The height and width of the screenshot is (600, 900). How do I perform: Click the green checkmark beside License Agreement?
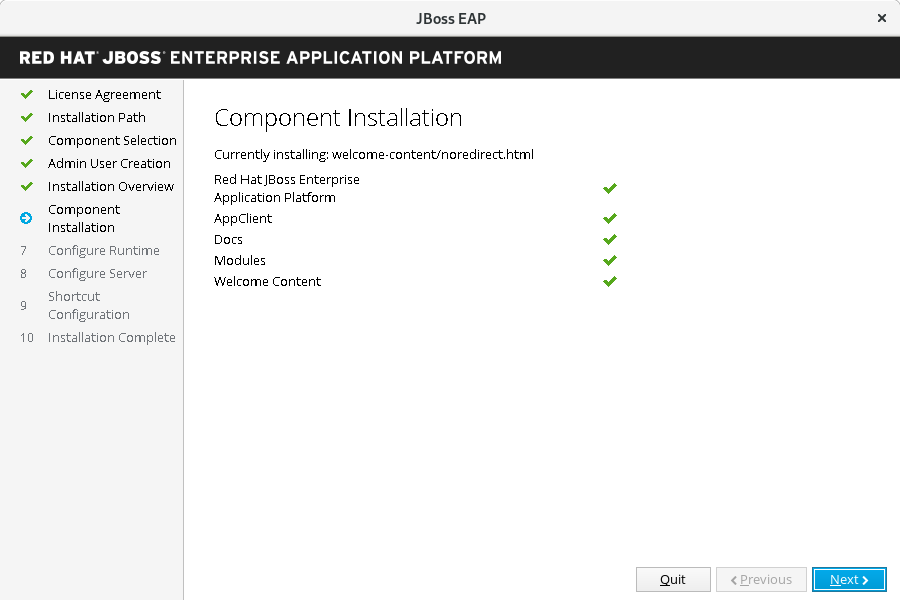(x=27, y=95)
